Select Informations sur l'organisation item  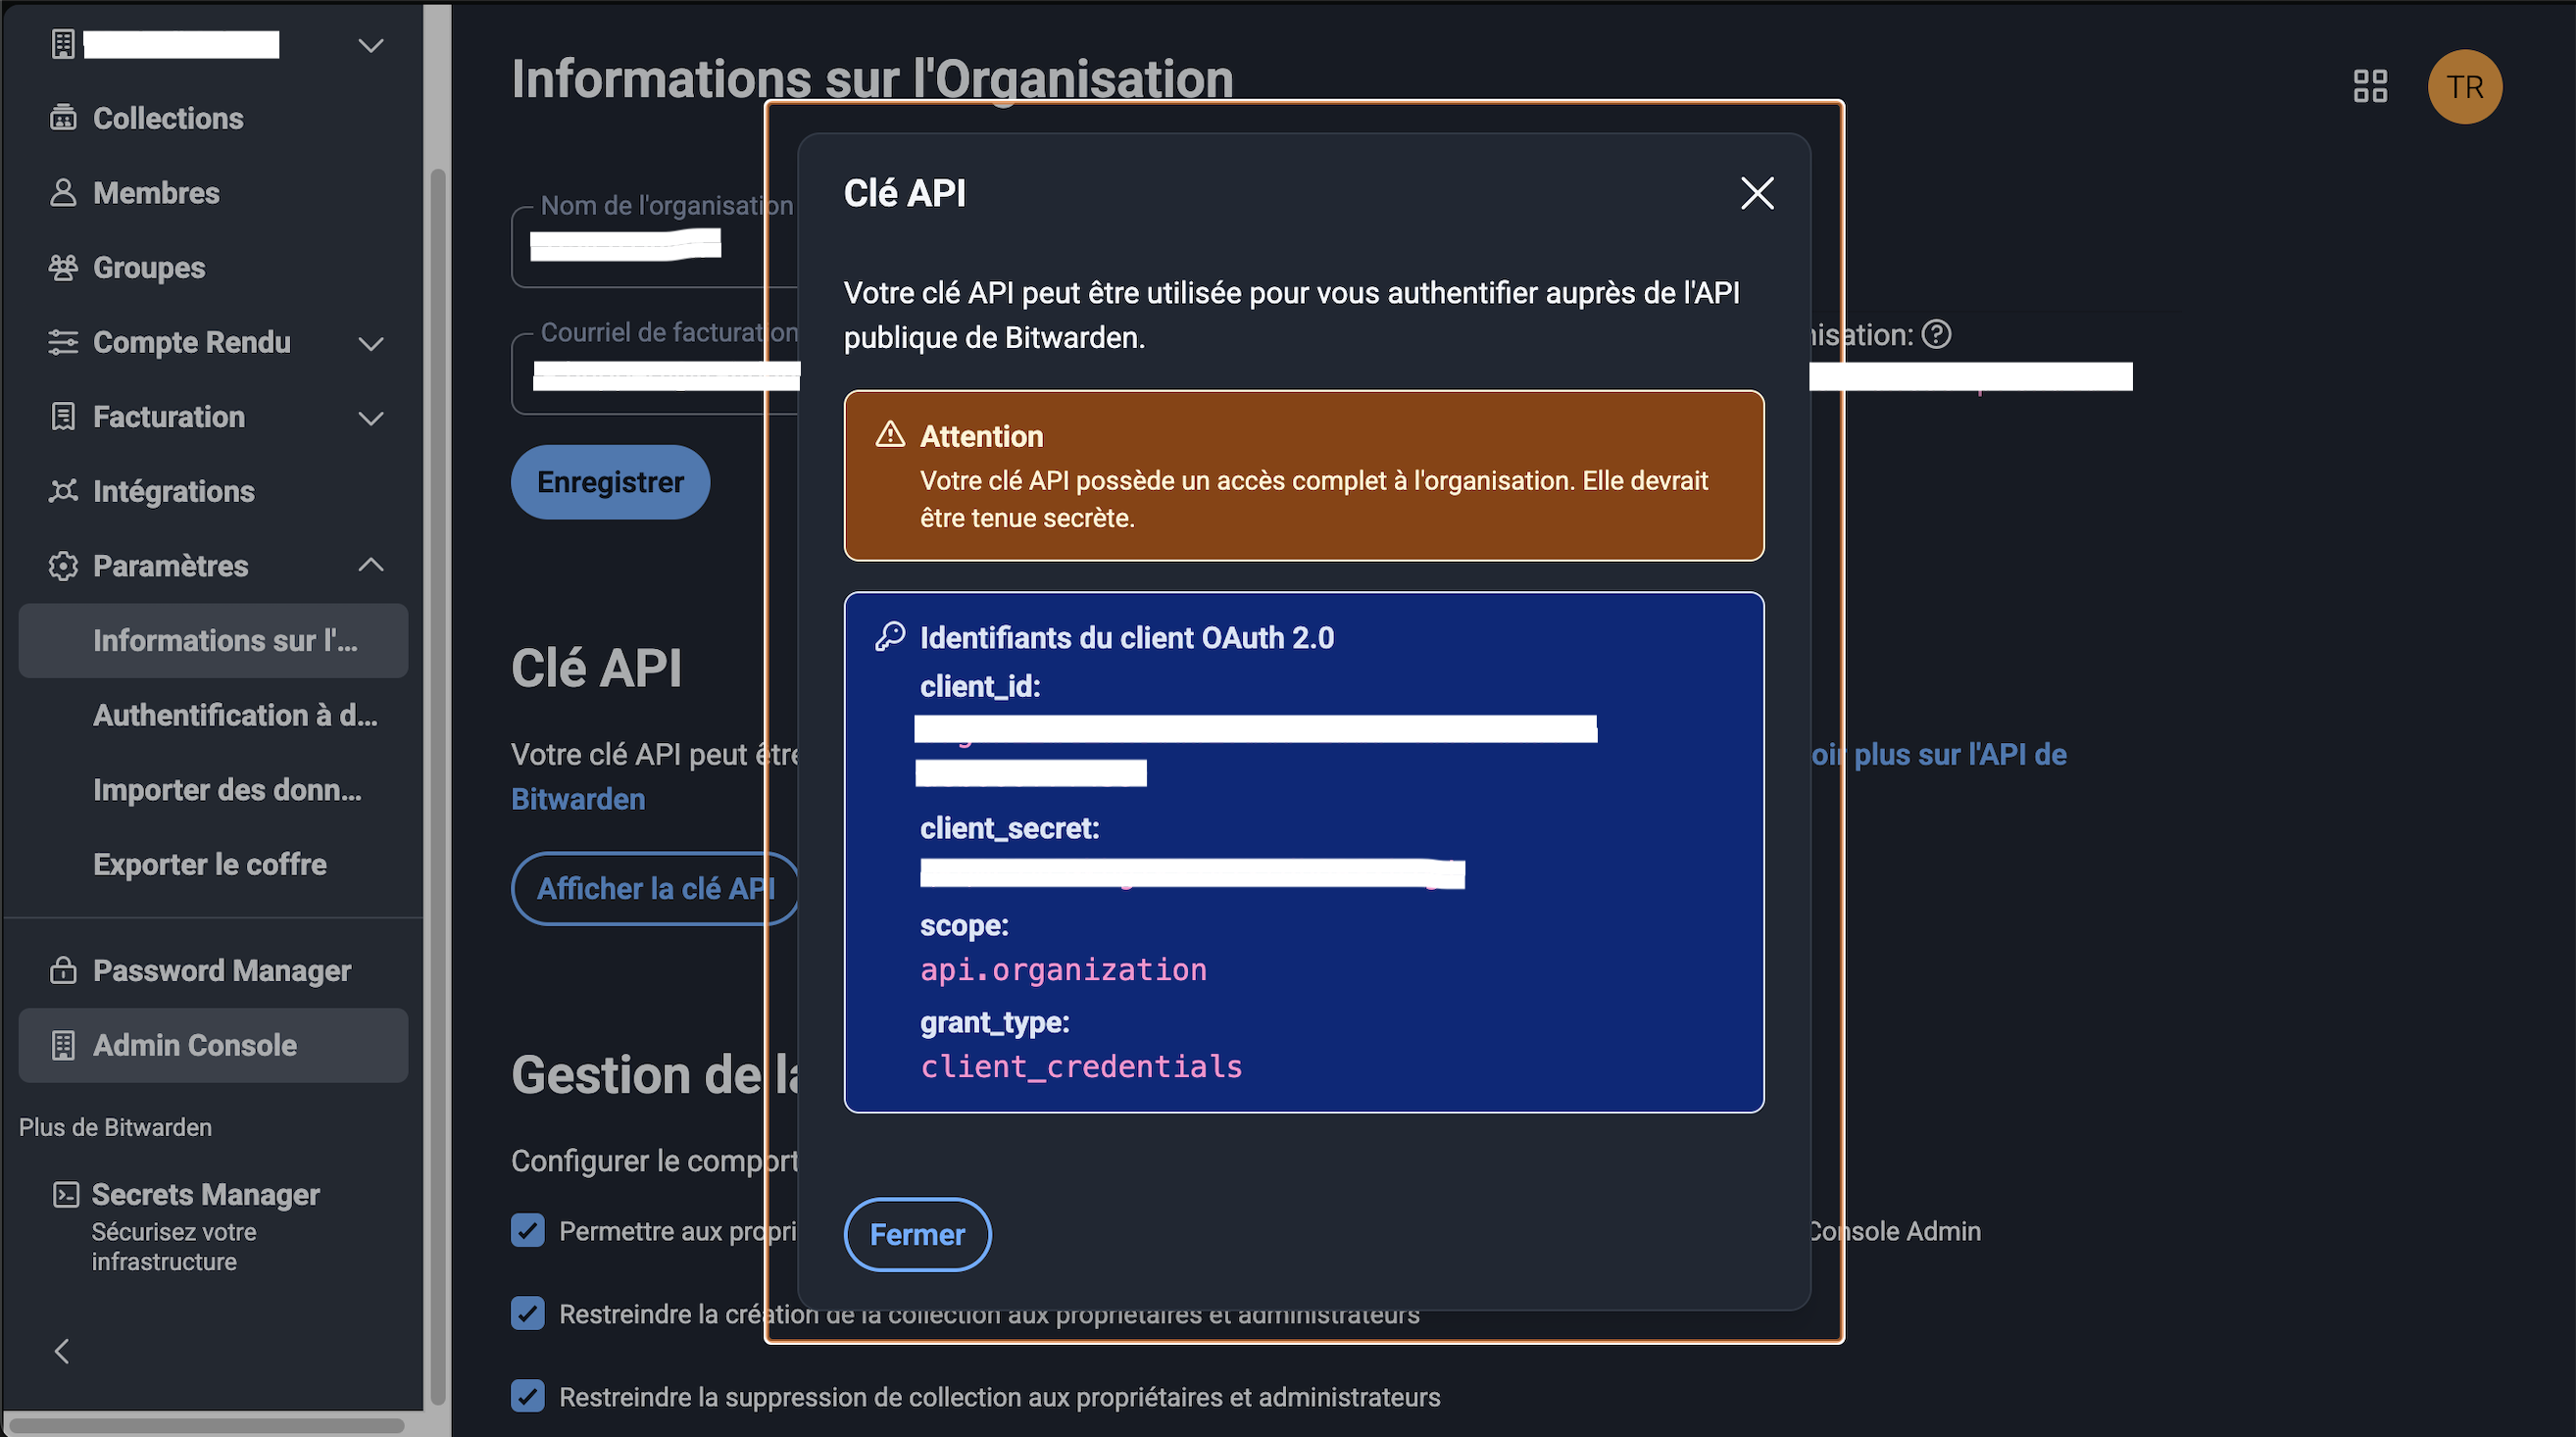tap(213, 640)
